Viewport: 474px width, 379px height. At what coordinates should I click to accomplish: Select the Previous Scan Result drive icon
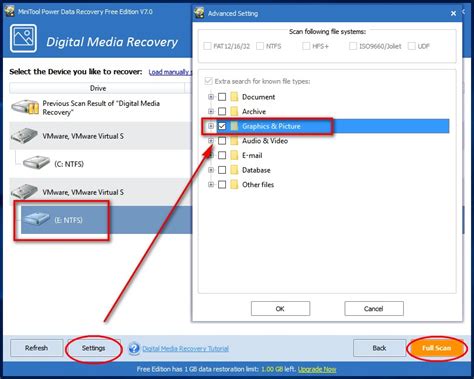[25, 107]
